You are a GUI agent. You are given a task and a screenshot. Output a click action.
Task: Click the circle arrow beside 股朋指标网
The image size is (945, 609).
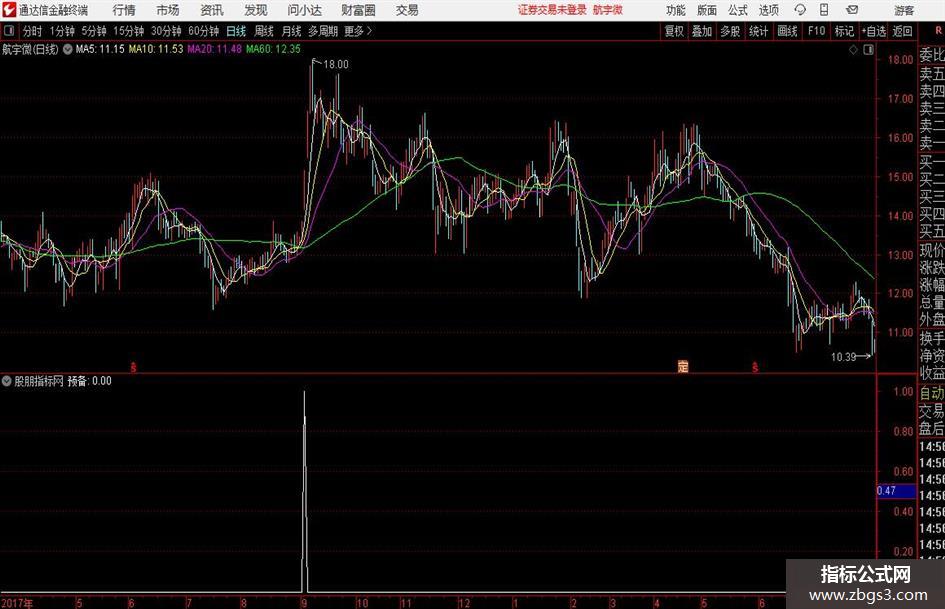pyautogui.click(x=7, y=381)
